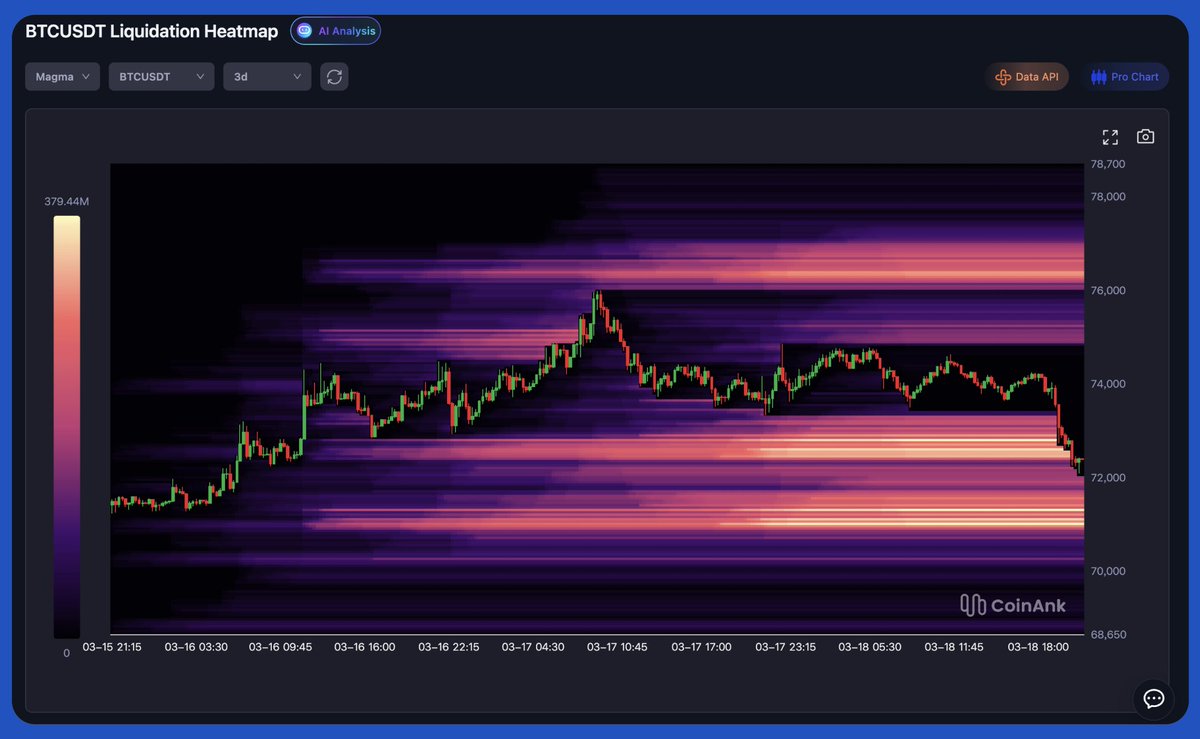Toggle the AI Analysis feature on
The height and width of the screenshot is (739, 1200).
(x=335, y=30)
